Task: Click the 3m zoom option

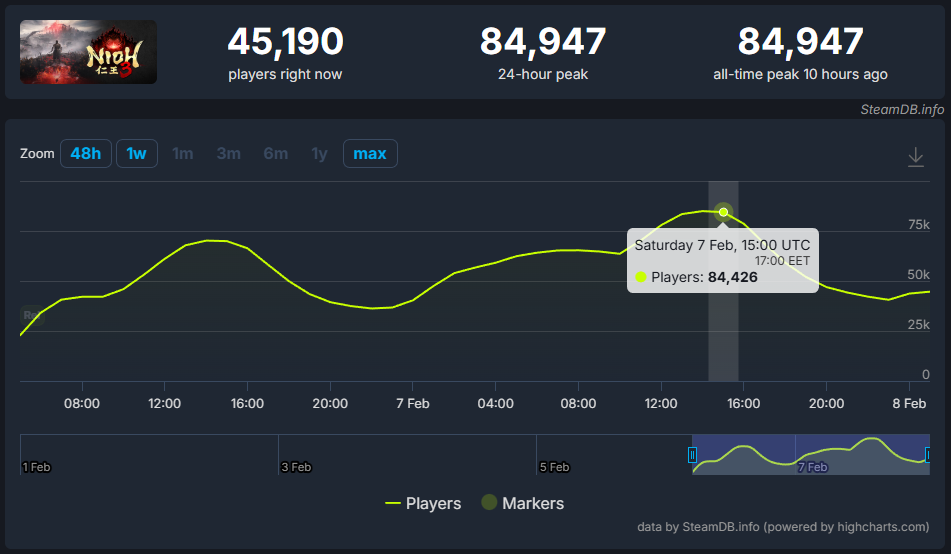Action: (228, 154)
